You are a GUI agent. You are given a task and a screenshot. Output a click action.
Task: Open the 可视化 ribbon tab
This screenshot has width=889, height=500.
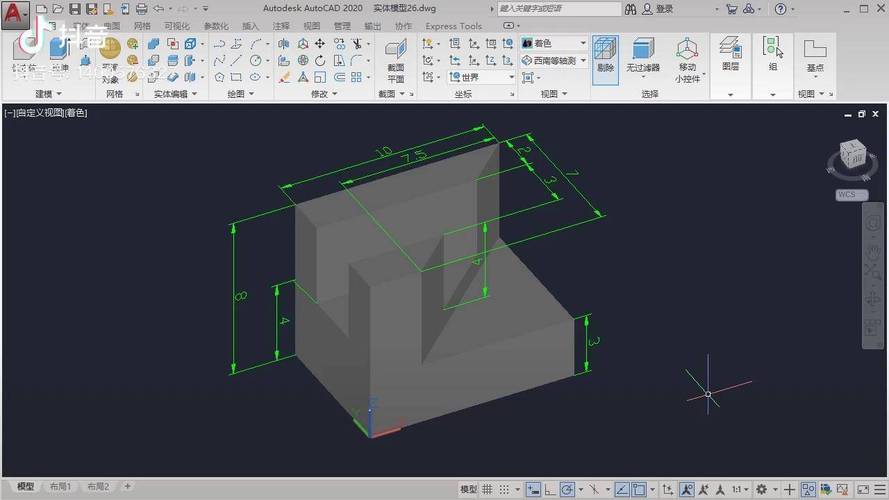point(175,26)
